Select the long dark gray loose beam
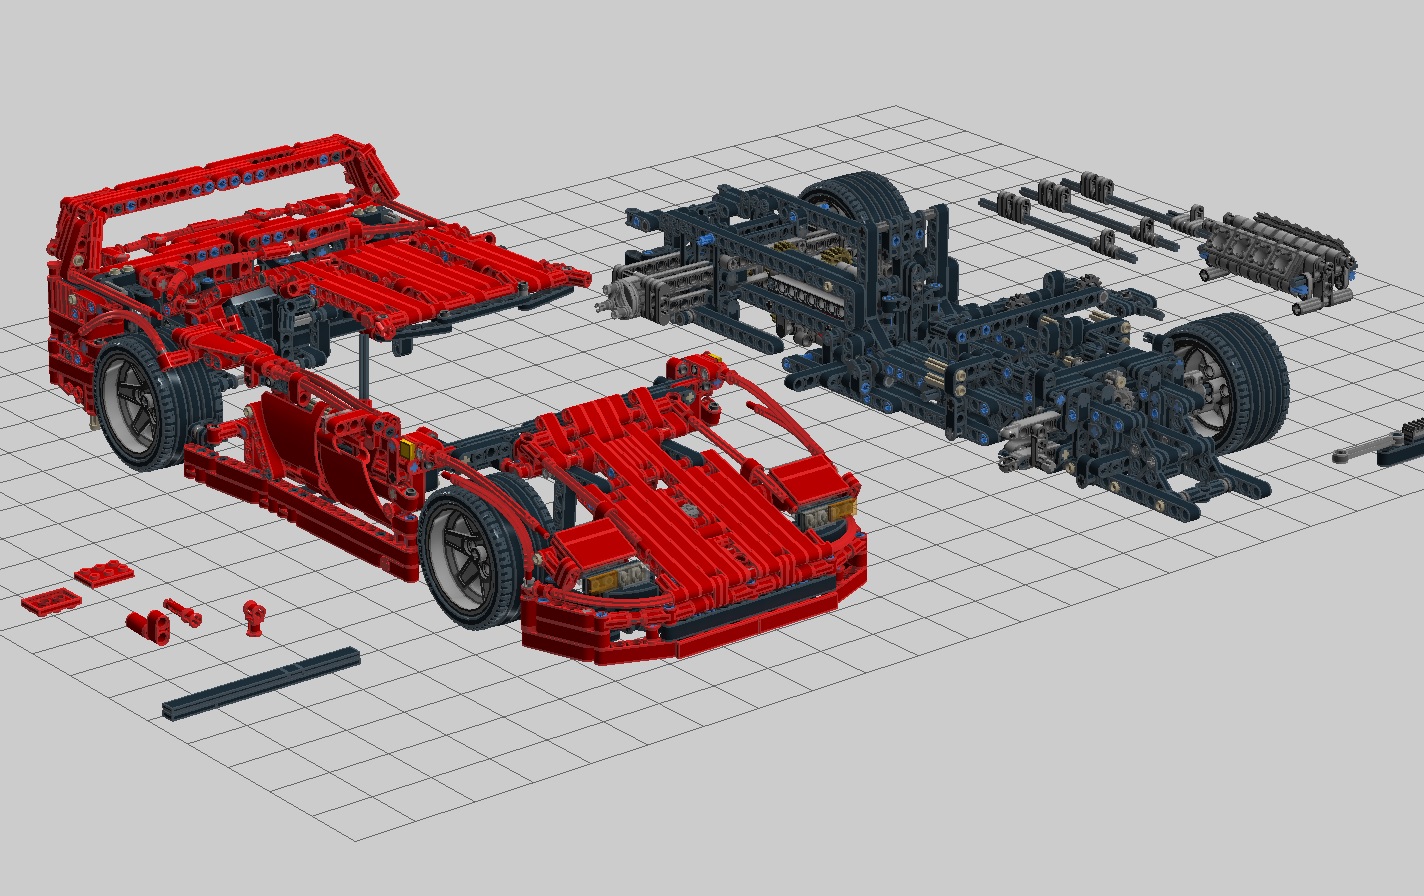This screenshot has height=896, width=1424. click(261, 682)
